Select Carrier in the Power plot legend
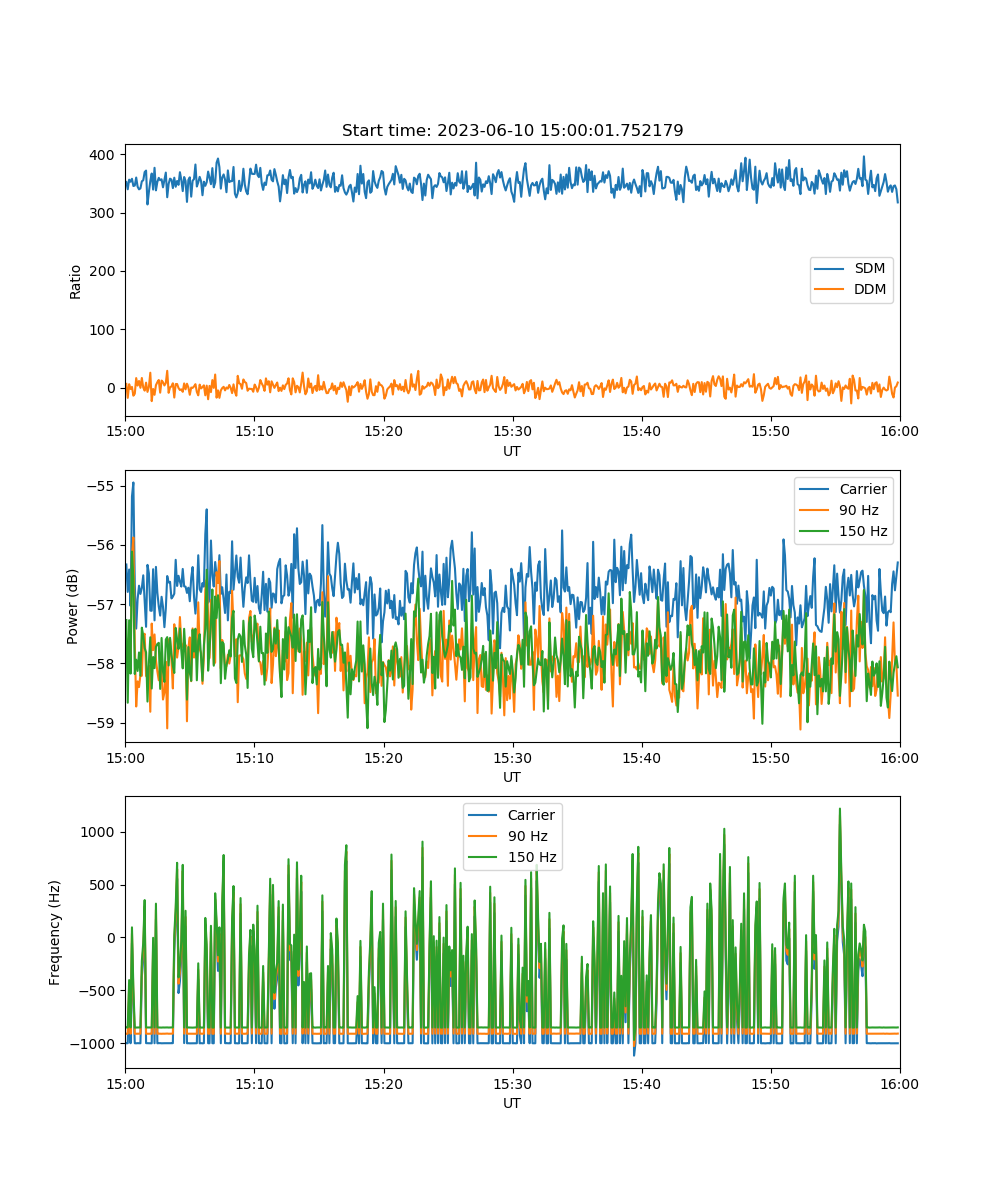 (x=862, y=489)
